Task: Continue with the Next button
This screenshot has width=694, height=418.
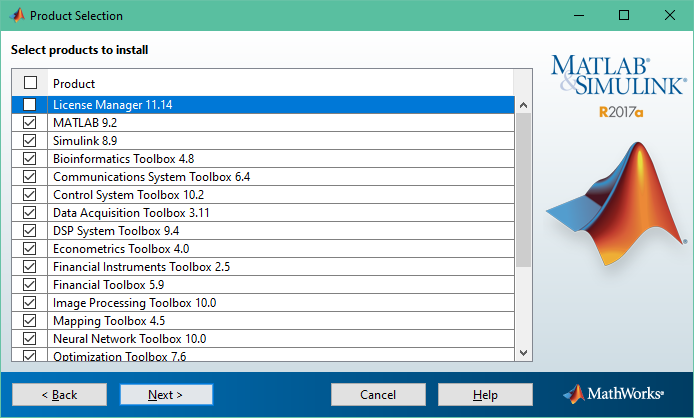Action: [166, 395]
